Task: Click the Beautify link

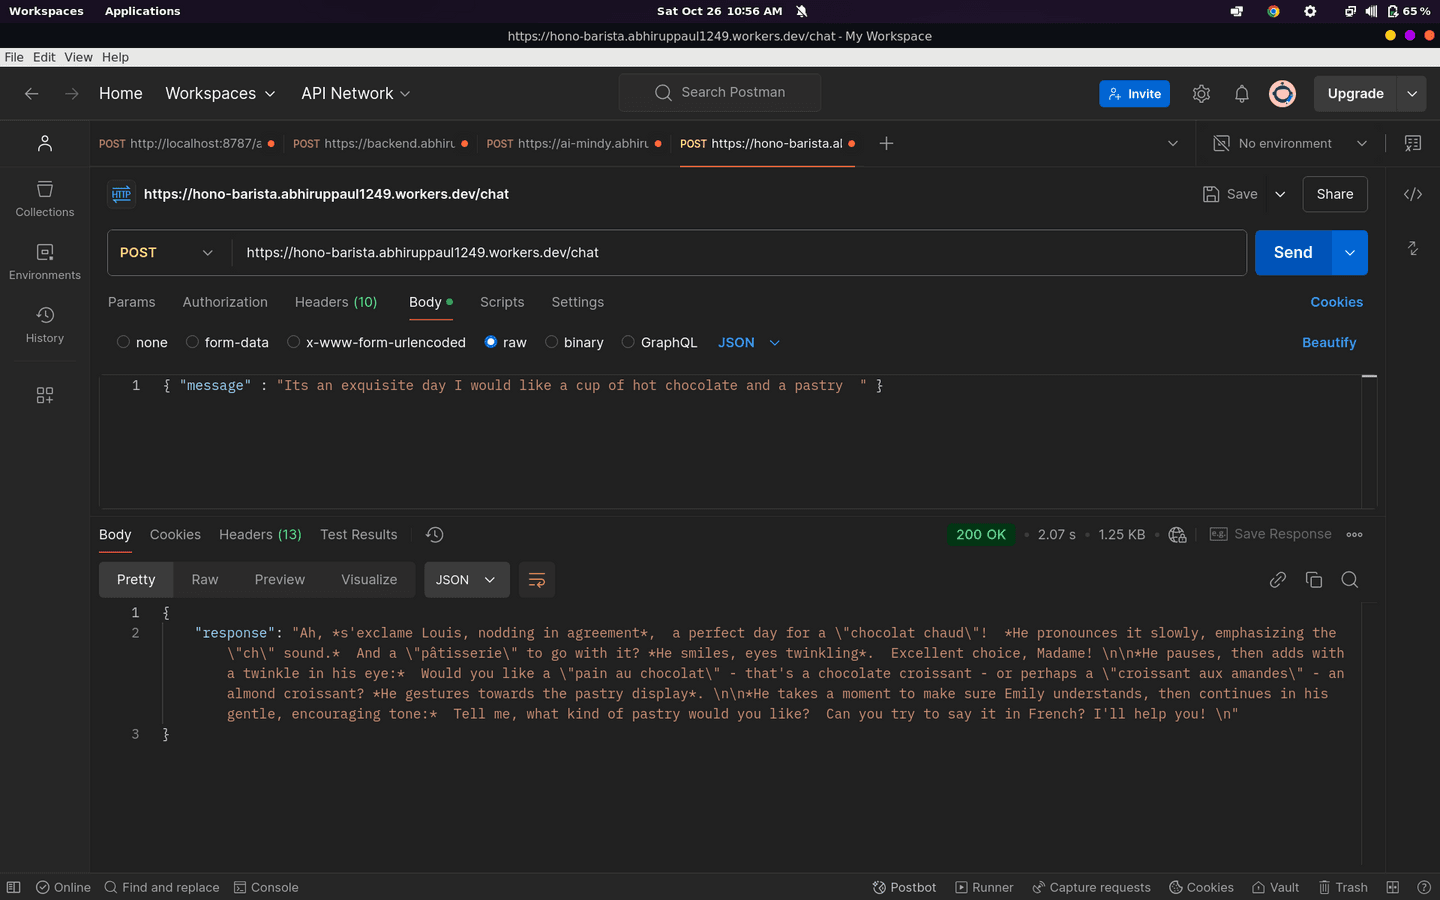Action: [1329, 342]
